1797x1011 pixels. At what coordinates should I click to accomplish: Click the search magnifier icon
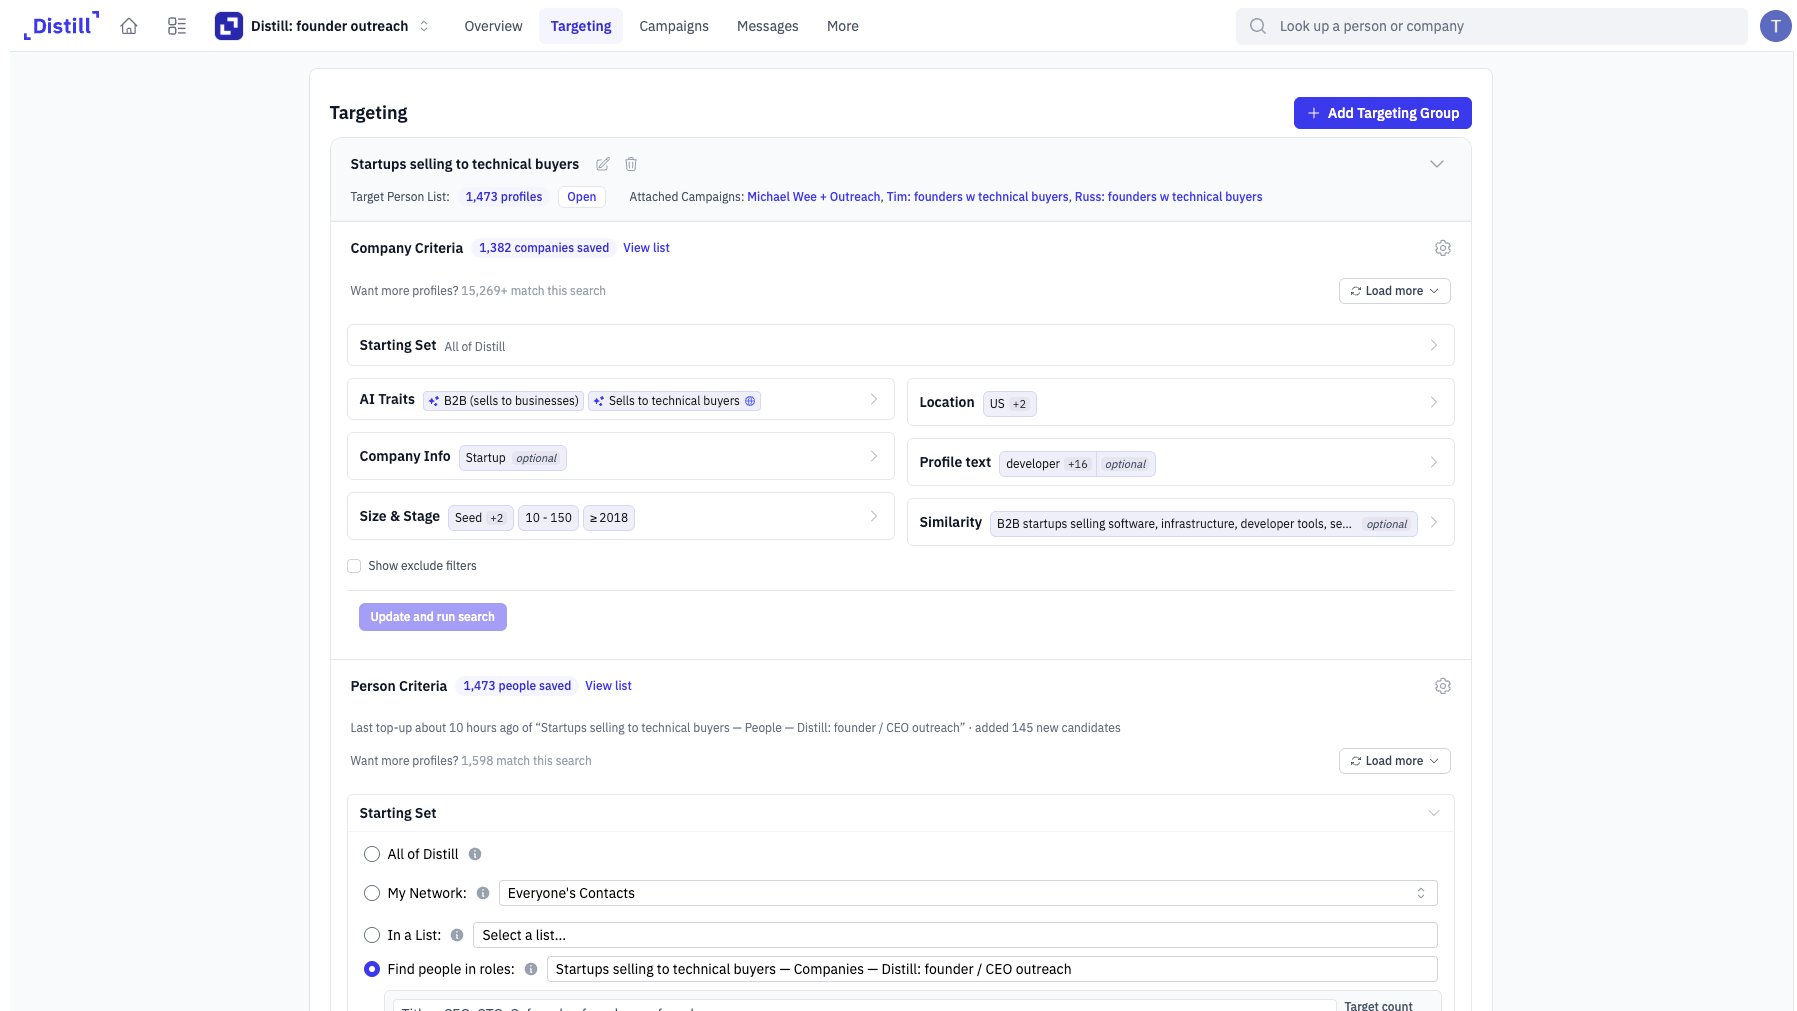(1257, 26)
